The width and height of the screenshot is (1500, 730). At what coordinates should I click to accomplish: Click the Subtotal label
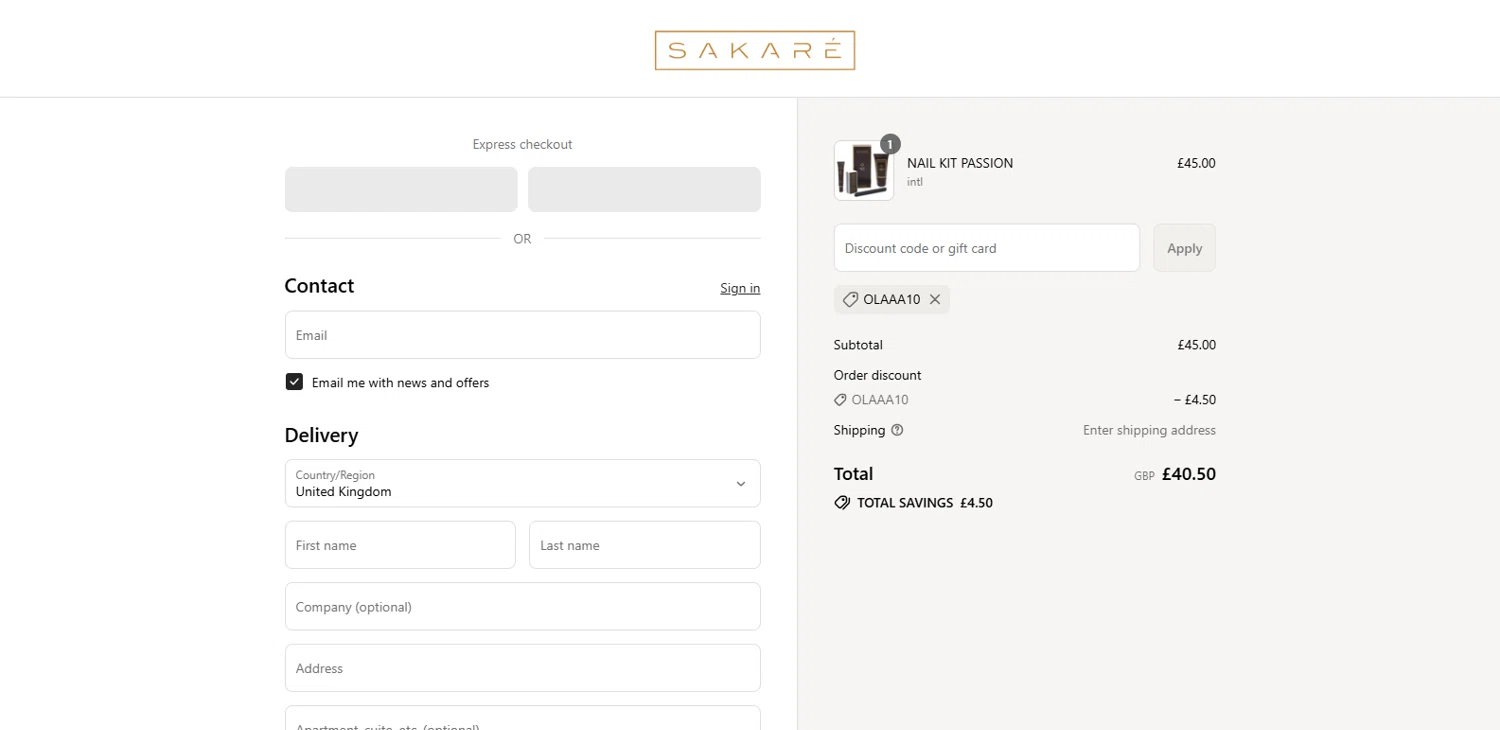pyautogui.click(x=858, y=345)
